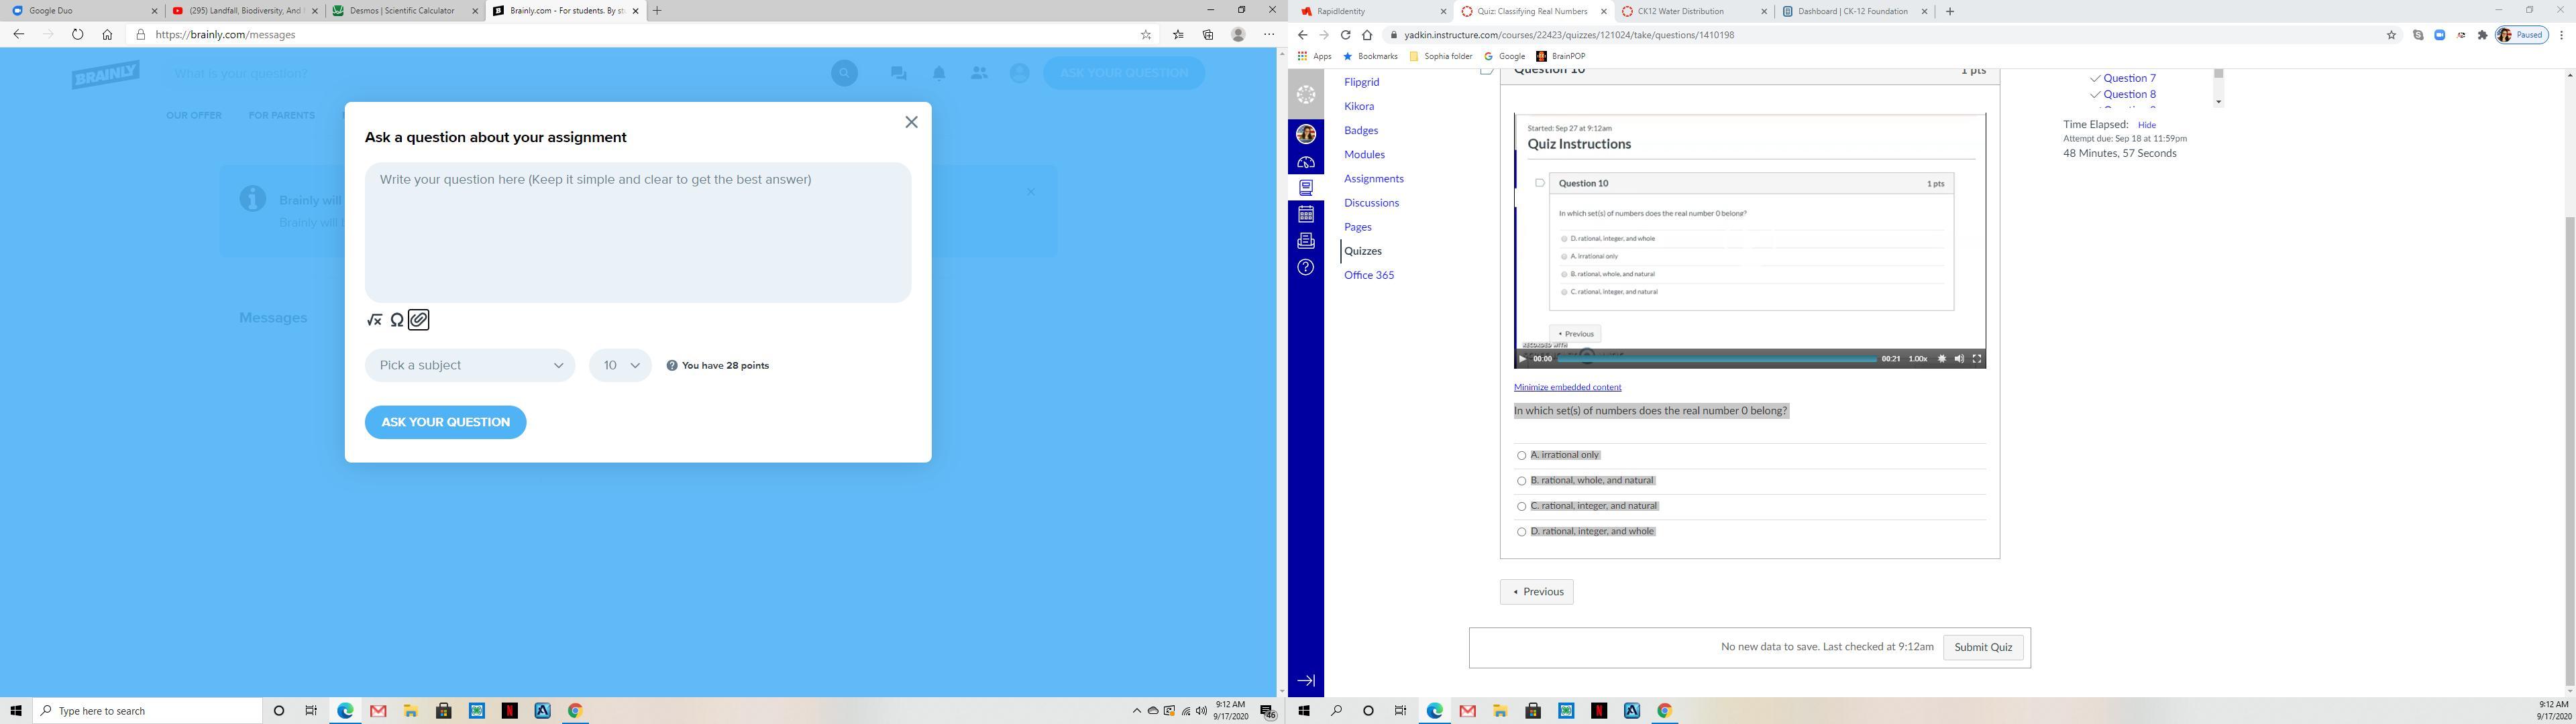The image size is (2576, 724).
Task: Select answer C. rational, integer, and natural
Action: click(1522, 507)
